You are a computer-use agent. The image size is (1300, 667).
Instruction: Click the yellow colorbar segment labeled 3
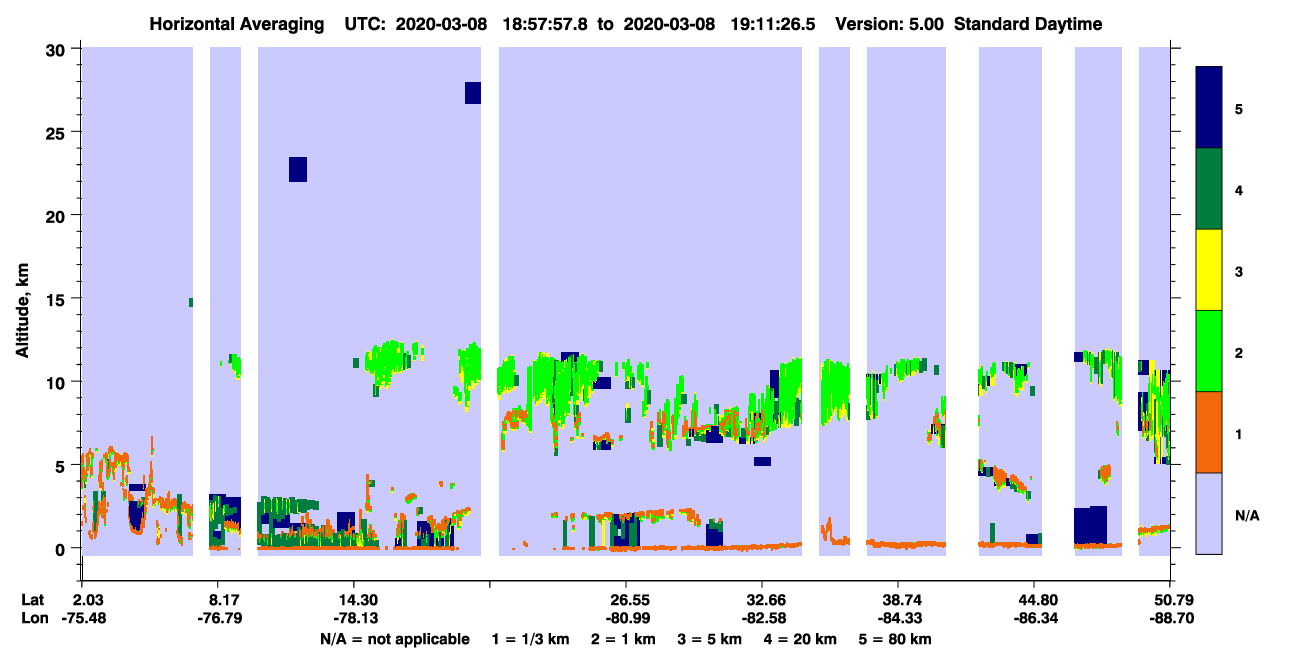click(x=1209, y=270)
